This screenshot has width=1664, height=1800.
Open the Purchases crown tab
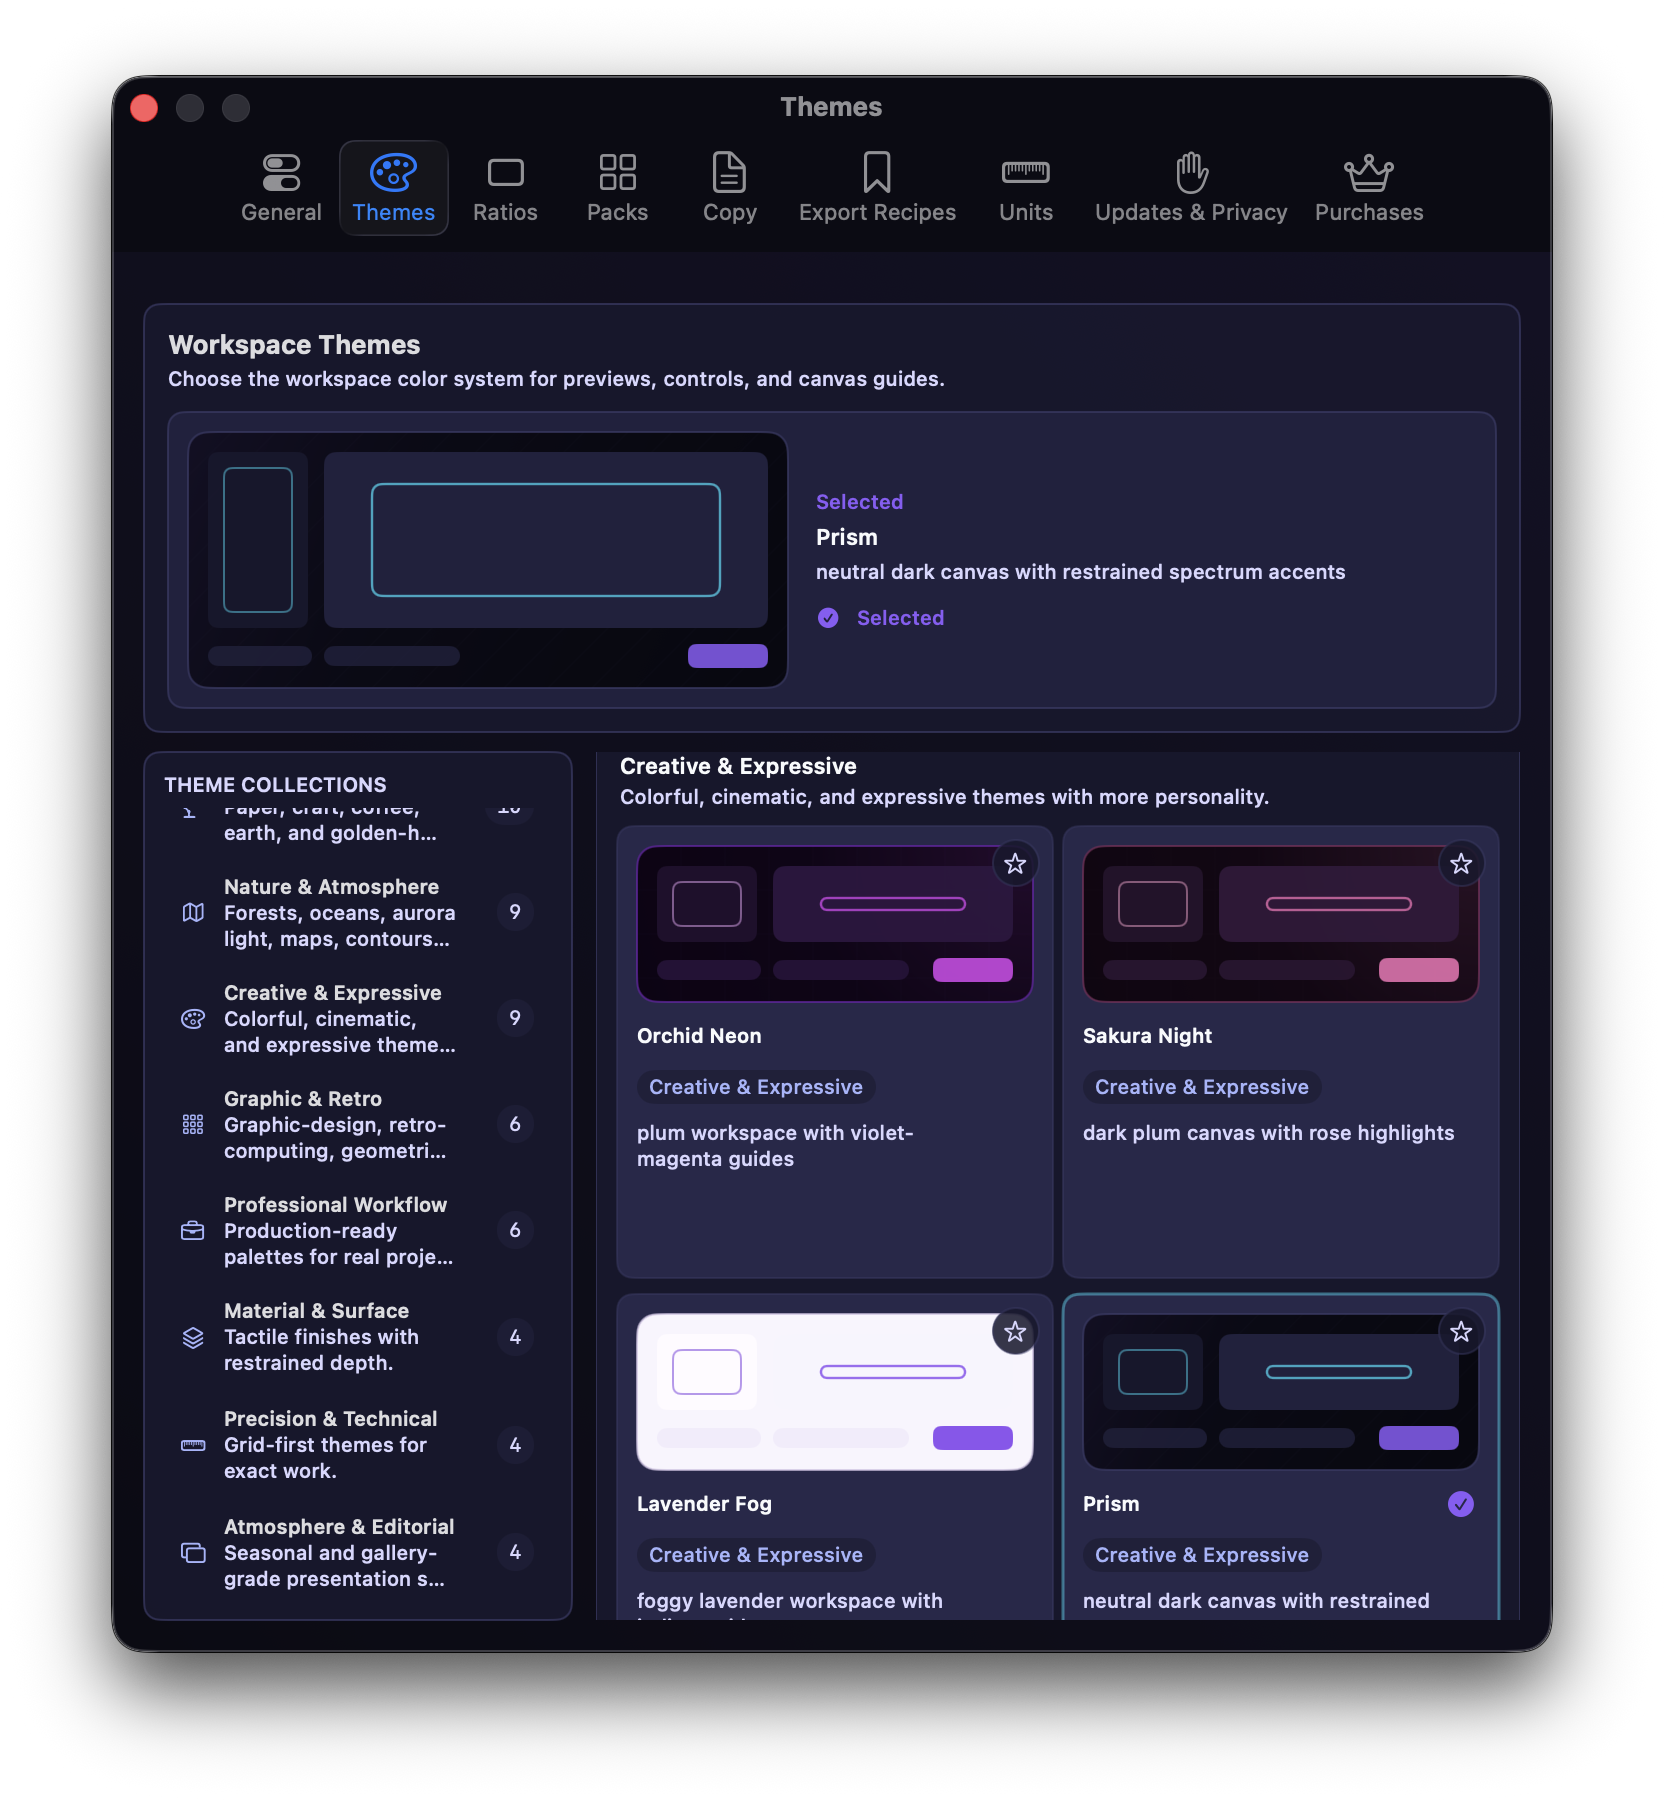[1369, 188]
